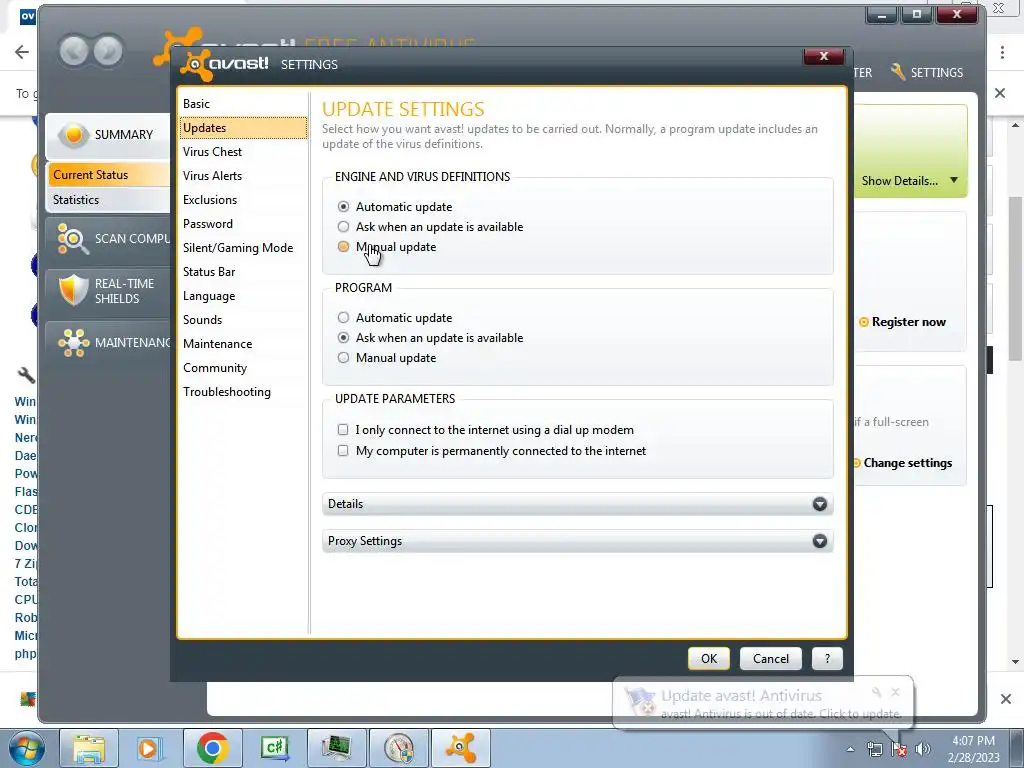Click the avast taskbar icon
This screenshot has height=768, width=1024.
[460, 748]
